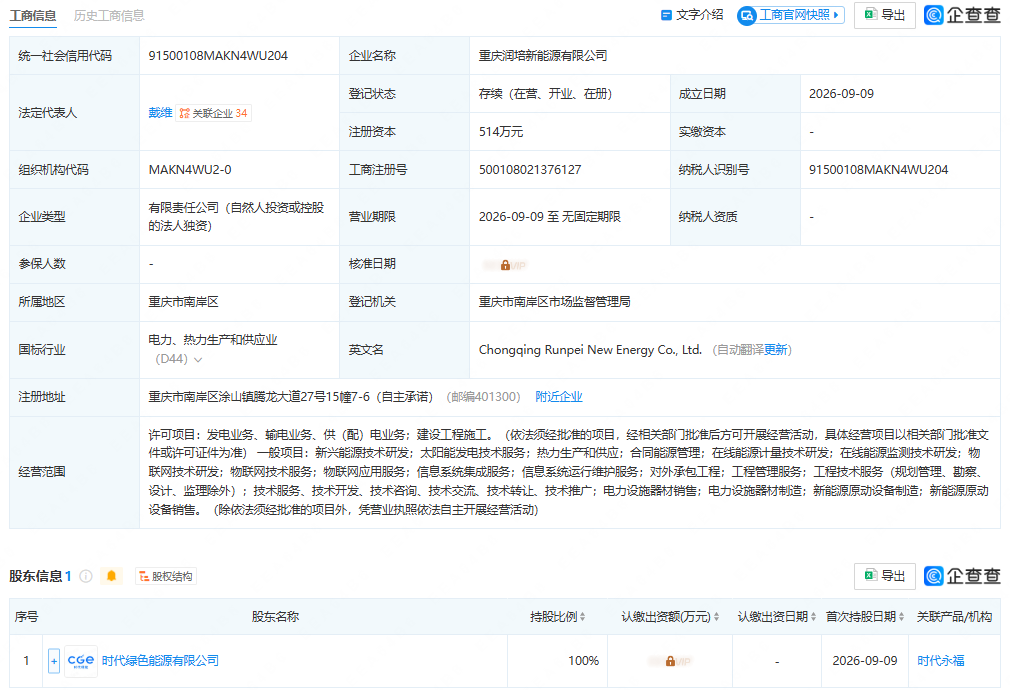
Task: Click English name Chongqing Runpei New Energy
Action: tap(590, 350)
